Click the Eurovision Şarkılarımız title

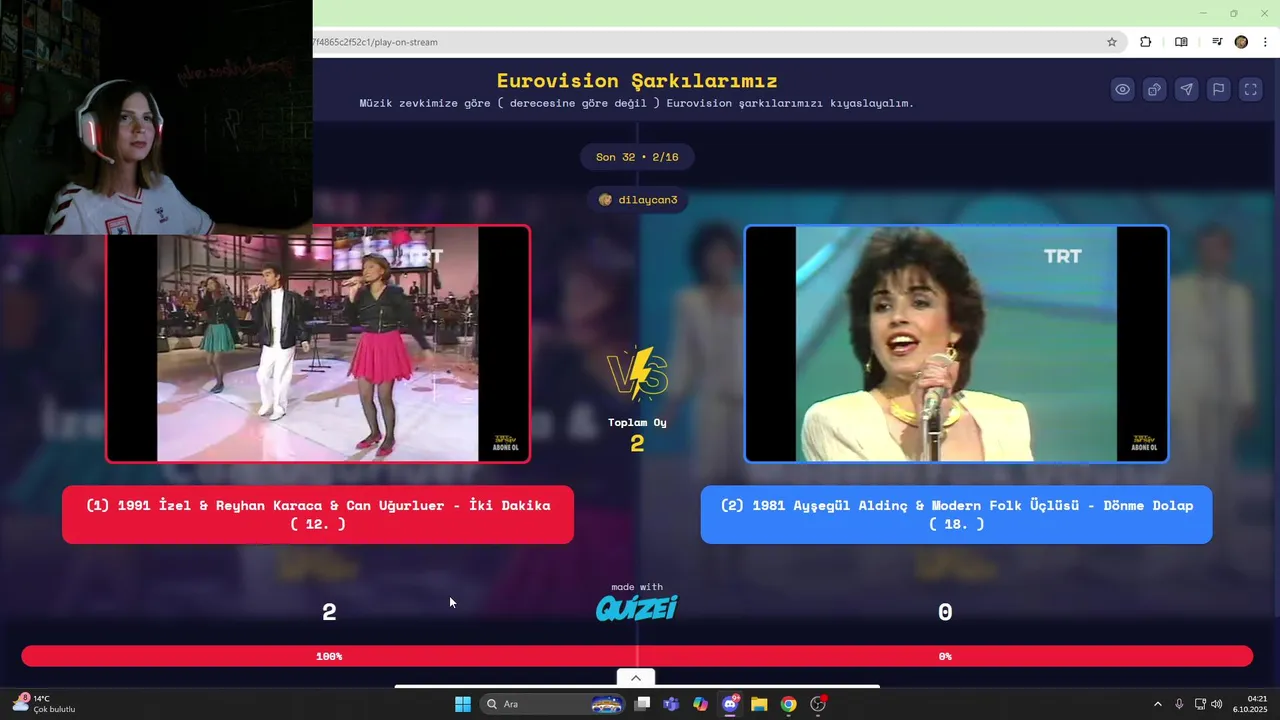[x=637, y=81]
